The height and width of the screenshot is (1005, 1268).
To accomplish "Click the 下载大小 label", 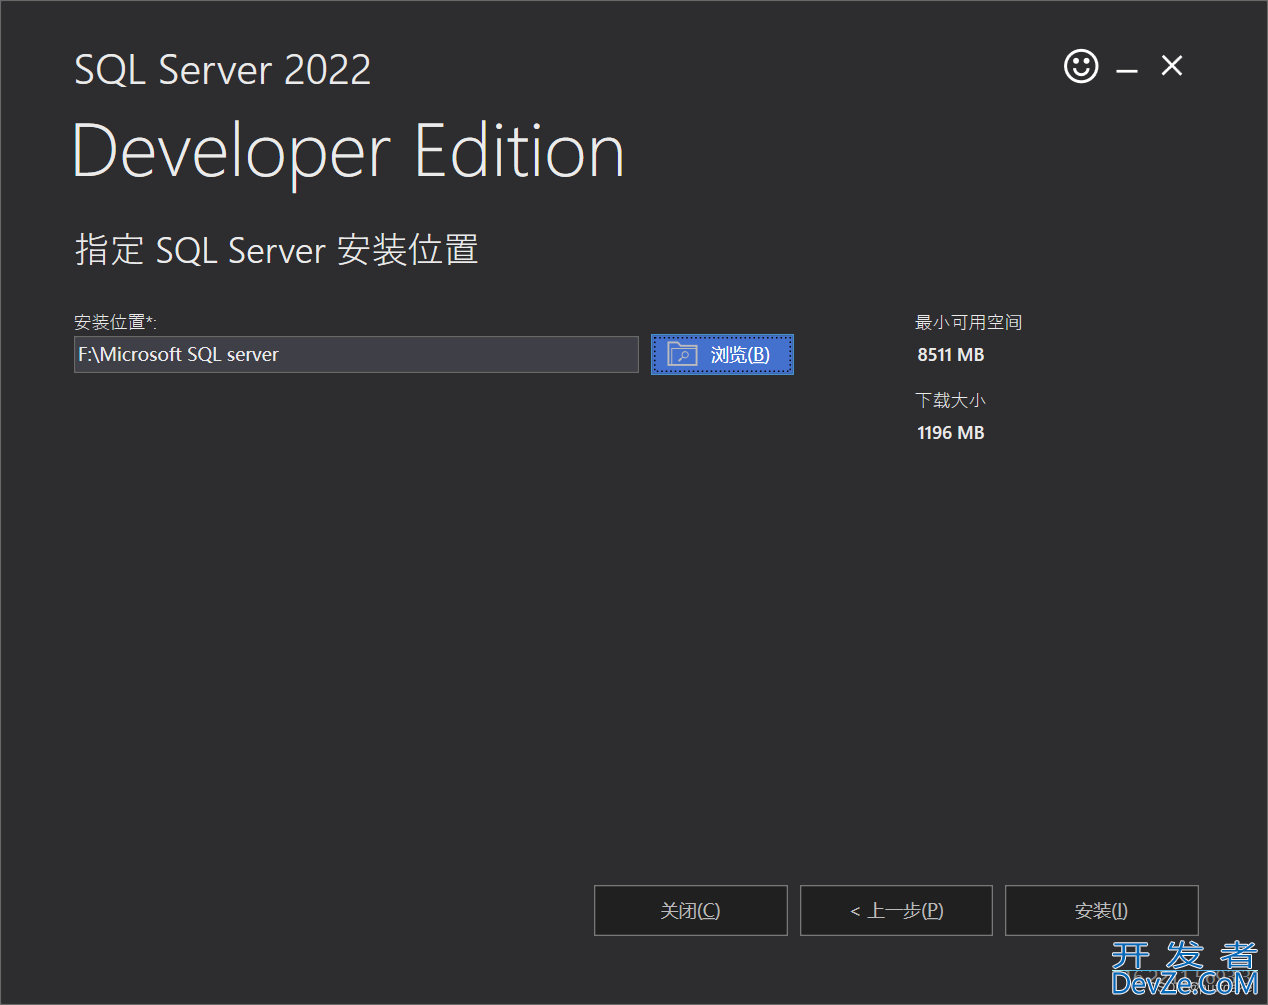I will coord(950,400).
